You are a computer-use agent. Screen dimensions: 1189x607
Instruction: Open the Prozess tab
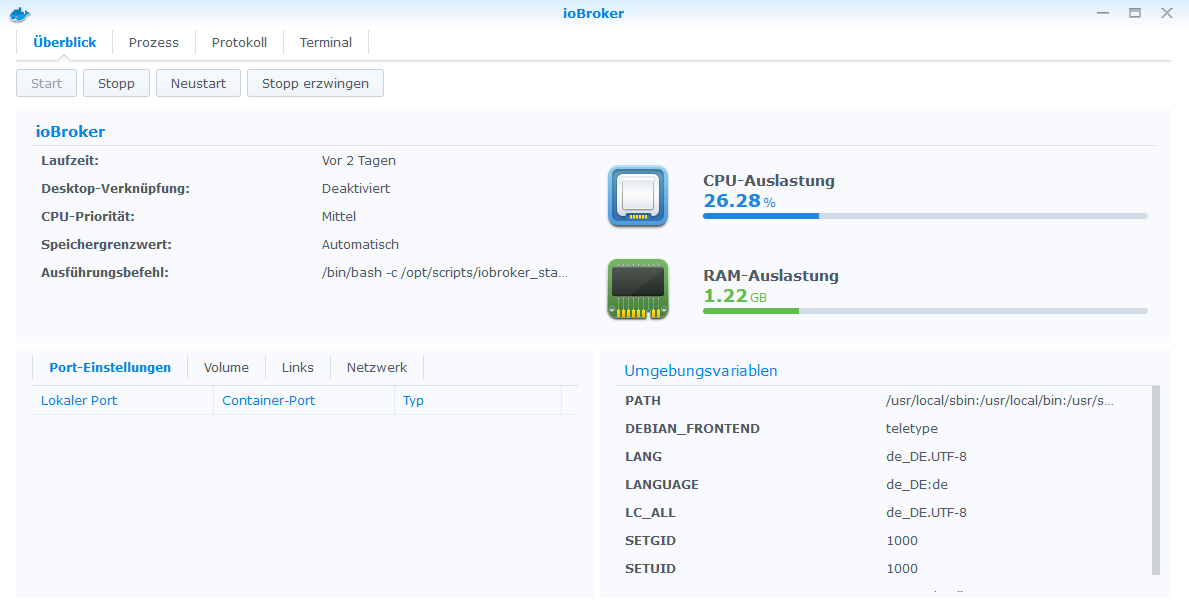pos(154,42)
